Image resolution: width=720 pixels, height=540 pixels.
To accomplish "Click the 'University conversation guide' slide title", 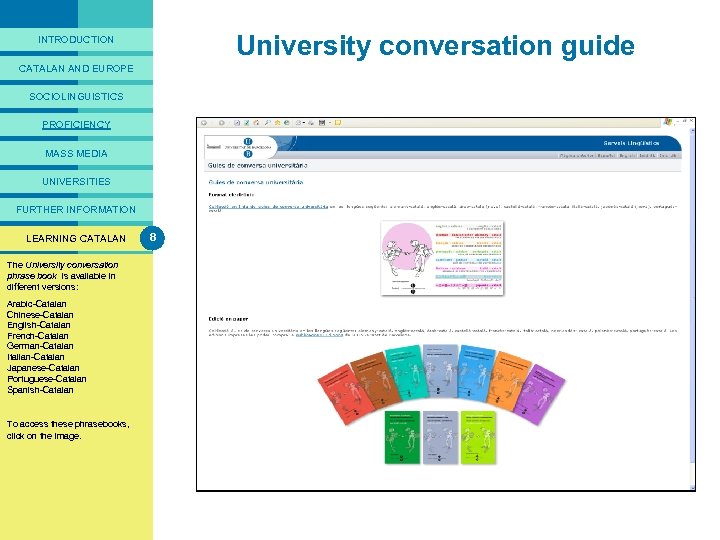I will click(x=435, y=46).
